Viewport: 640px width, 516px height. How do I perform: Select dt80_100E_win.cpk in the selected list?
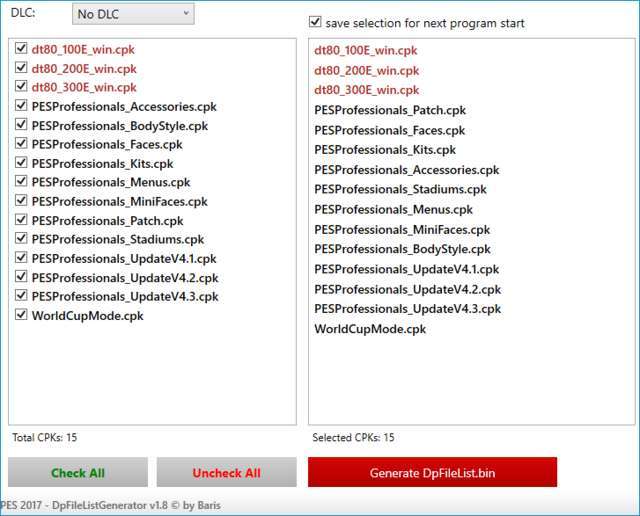click(x=366, y=51)
